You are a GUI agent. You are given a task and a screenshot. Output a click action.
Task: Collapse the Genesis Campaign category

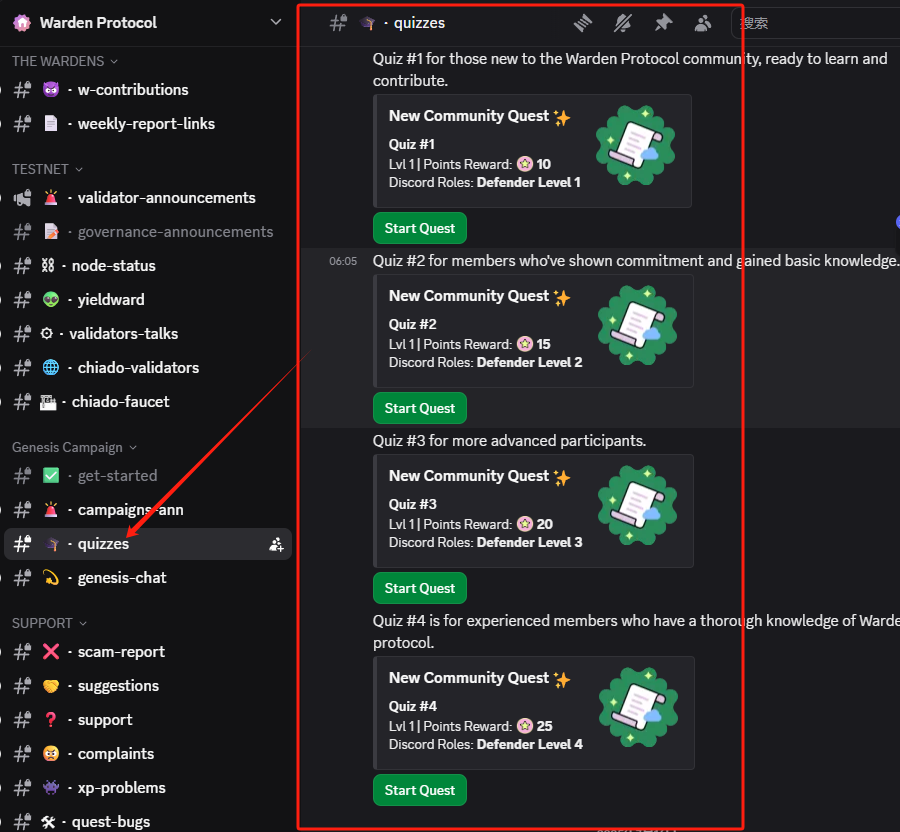pos(74,448)
